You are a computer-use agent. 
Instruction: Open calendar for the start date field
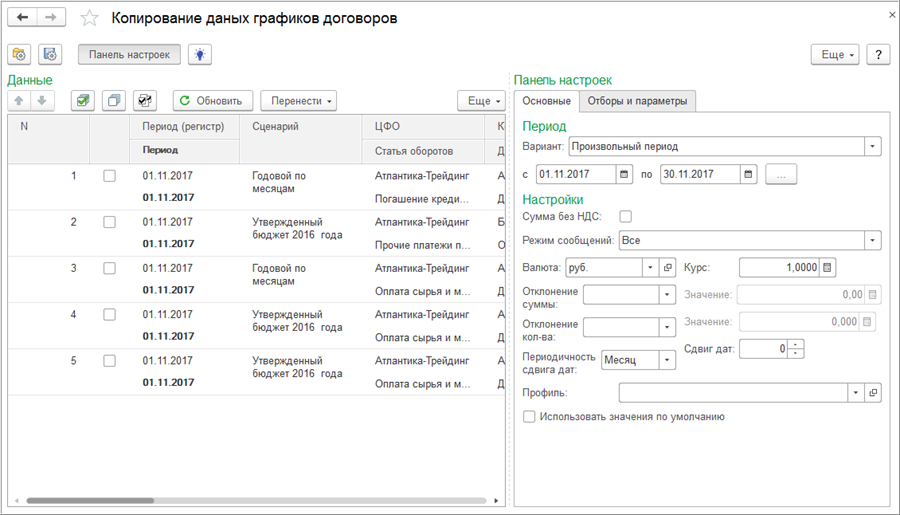pyautogui.click(x=625, y=174)
